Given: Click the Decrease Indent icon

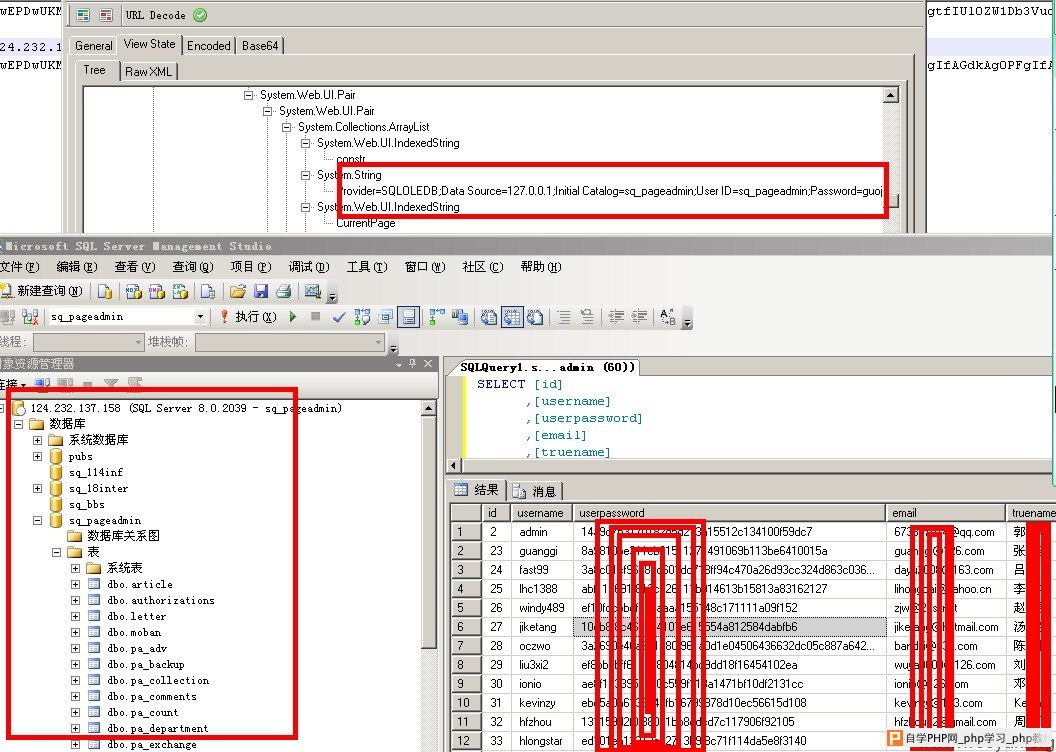Looking at the screenshot, I should coord(616,316).
